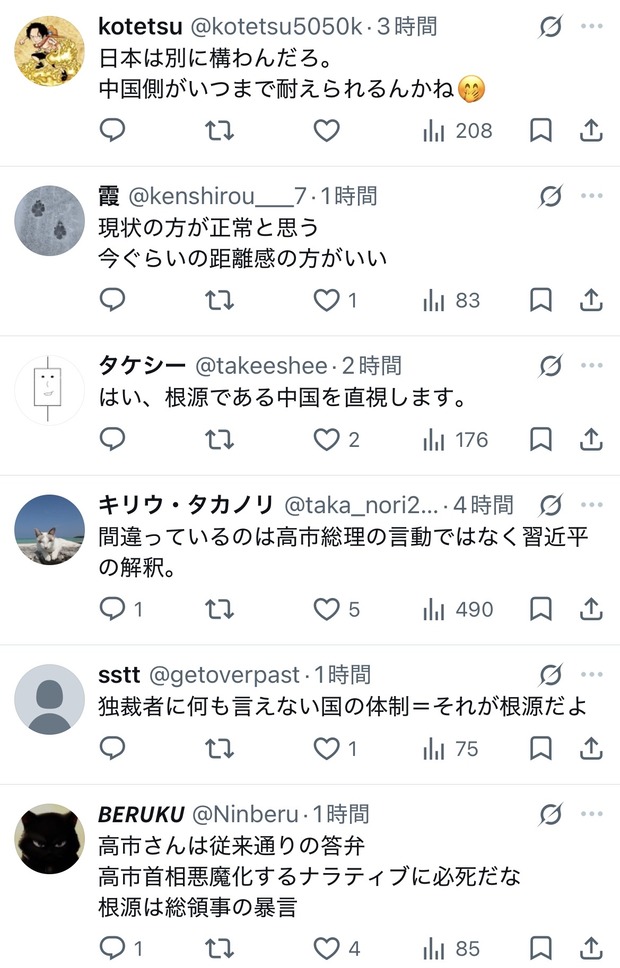
Task: Open Grok icon on タケシー's post
Action: 550,365
